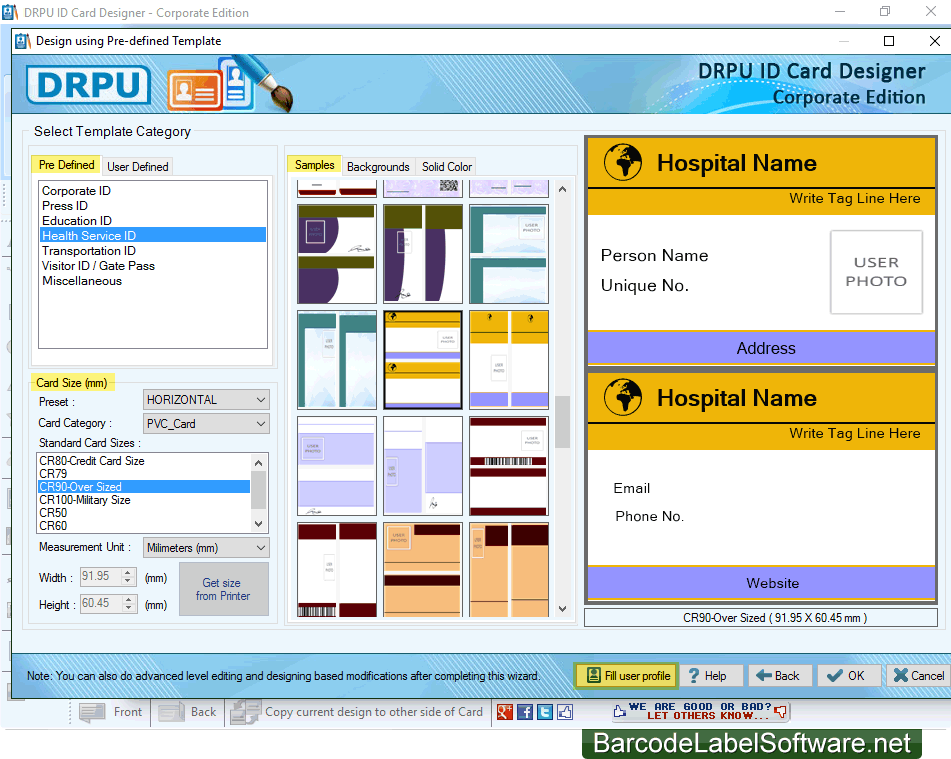Click the USER PHOTO placeholder in preview

(876, 272)
